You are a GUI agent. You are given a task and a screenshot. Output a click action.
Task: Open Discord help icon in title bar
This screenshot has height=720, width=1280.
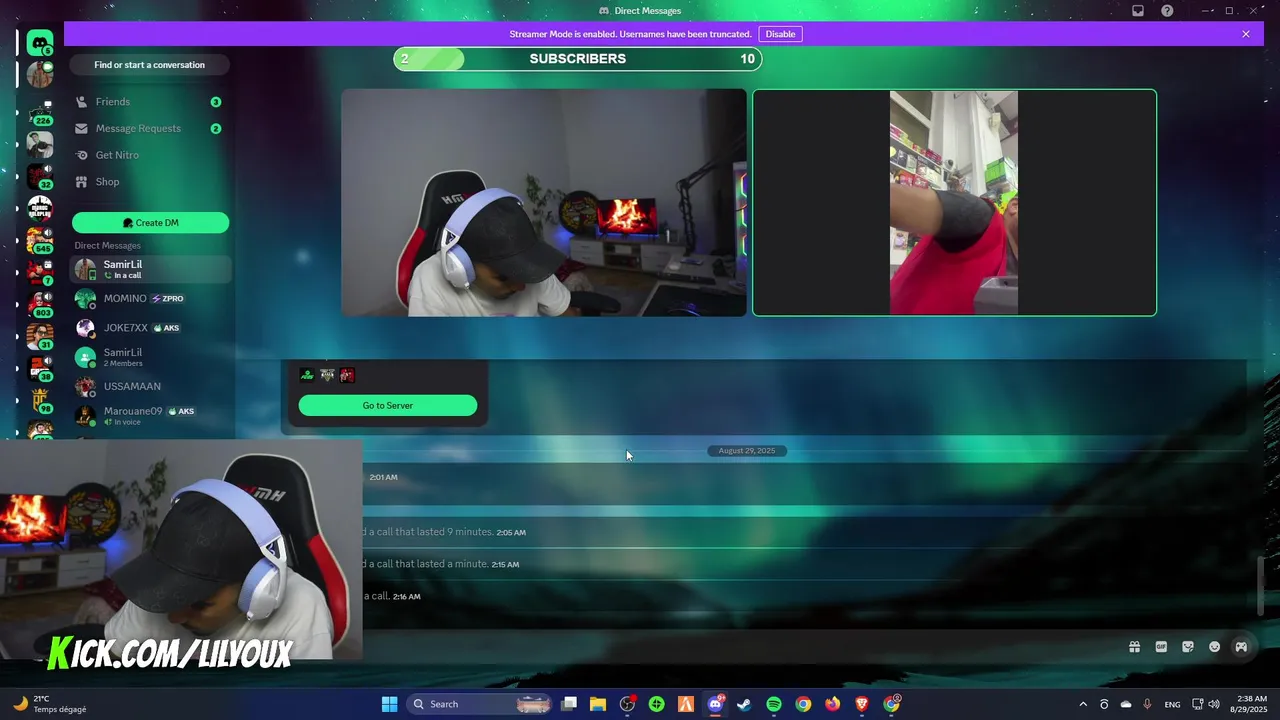[1167, 11]
